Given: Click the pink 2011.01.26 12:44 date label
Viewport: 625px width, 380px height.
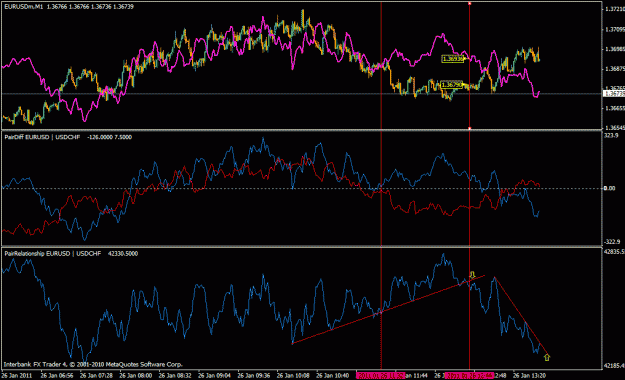Looking at the screenshot, I should click(470, 376).
